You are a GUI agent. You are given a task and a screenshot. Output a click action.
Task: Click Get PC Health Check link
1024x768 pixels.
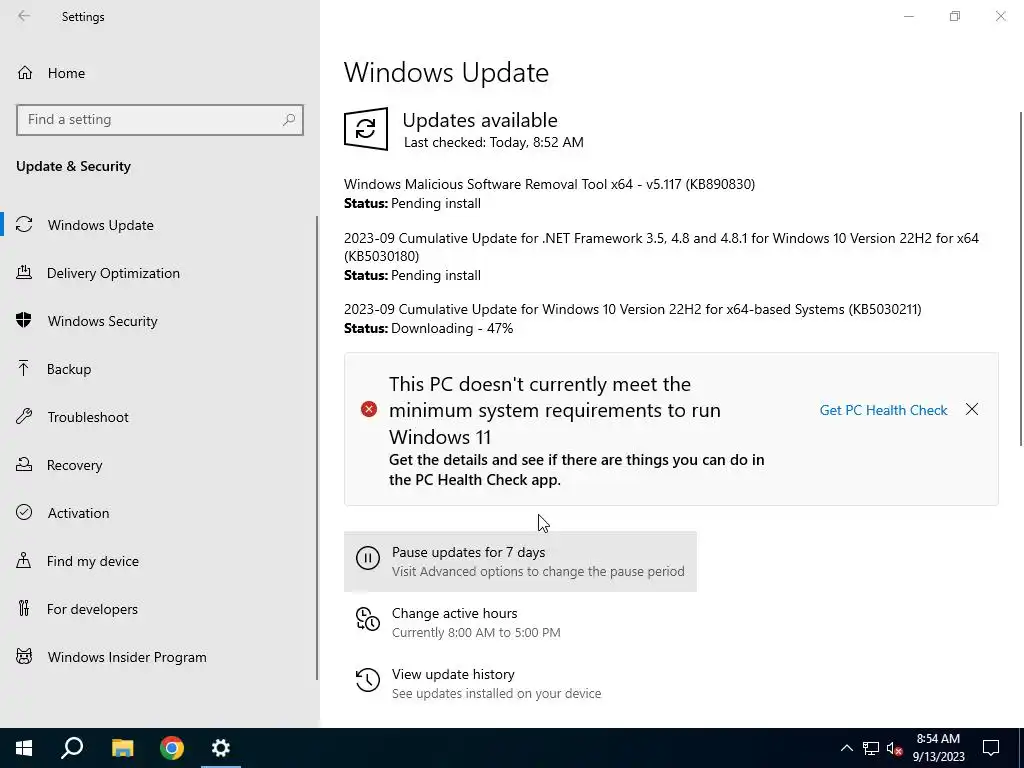pos(883,410)
